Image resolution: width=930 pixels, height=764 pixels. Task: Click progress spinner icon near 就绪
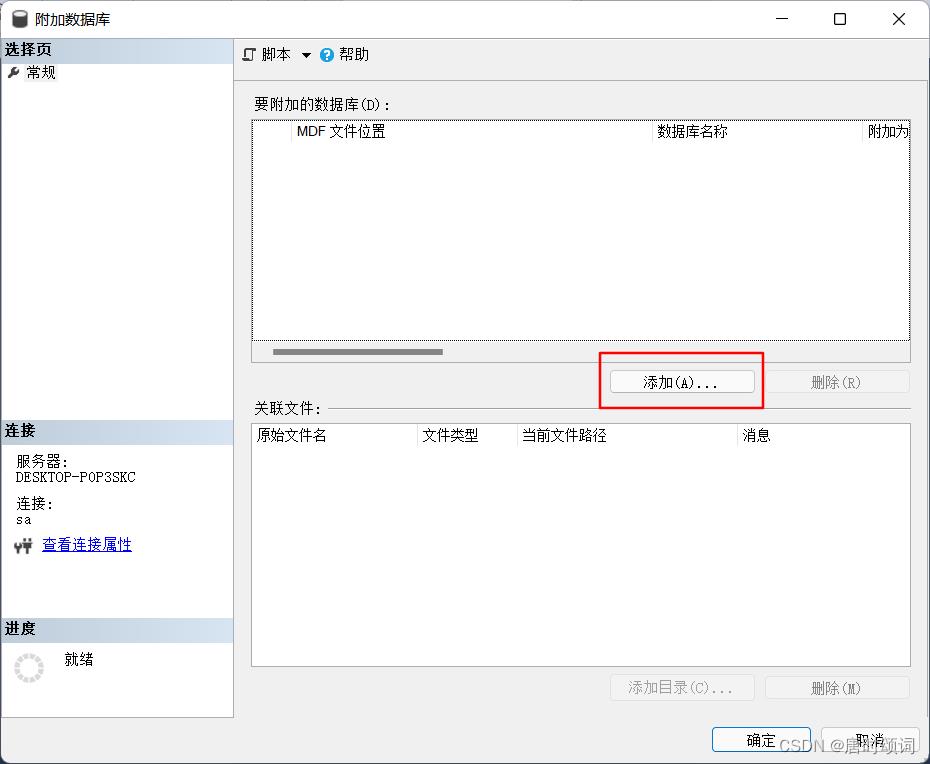[28, 668]
